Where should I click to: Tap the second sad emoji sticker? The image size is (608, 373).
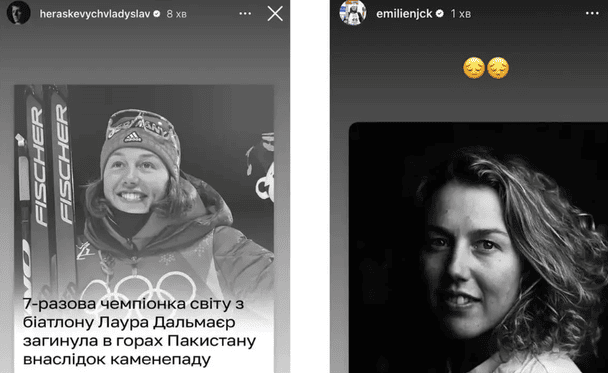(x=498, y=68)
